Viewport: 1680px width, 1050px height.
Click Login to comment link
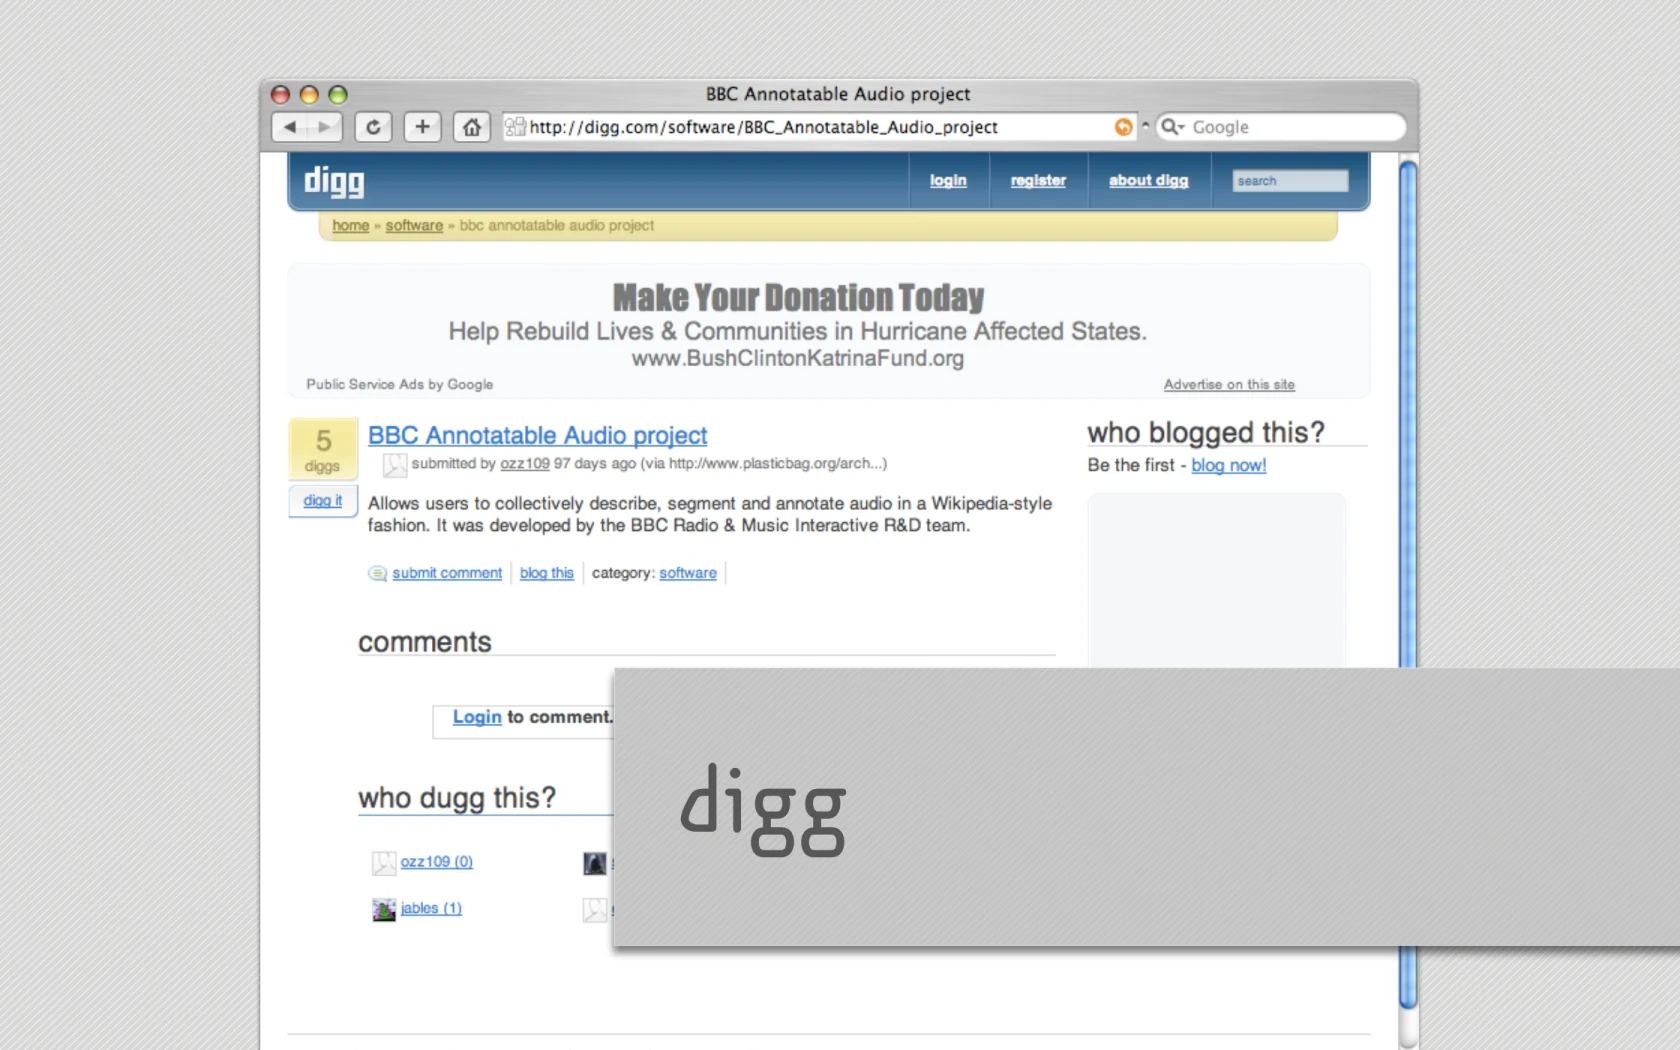pos(477,717)
